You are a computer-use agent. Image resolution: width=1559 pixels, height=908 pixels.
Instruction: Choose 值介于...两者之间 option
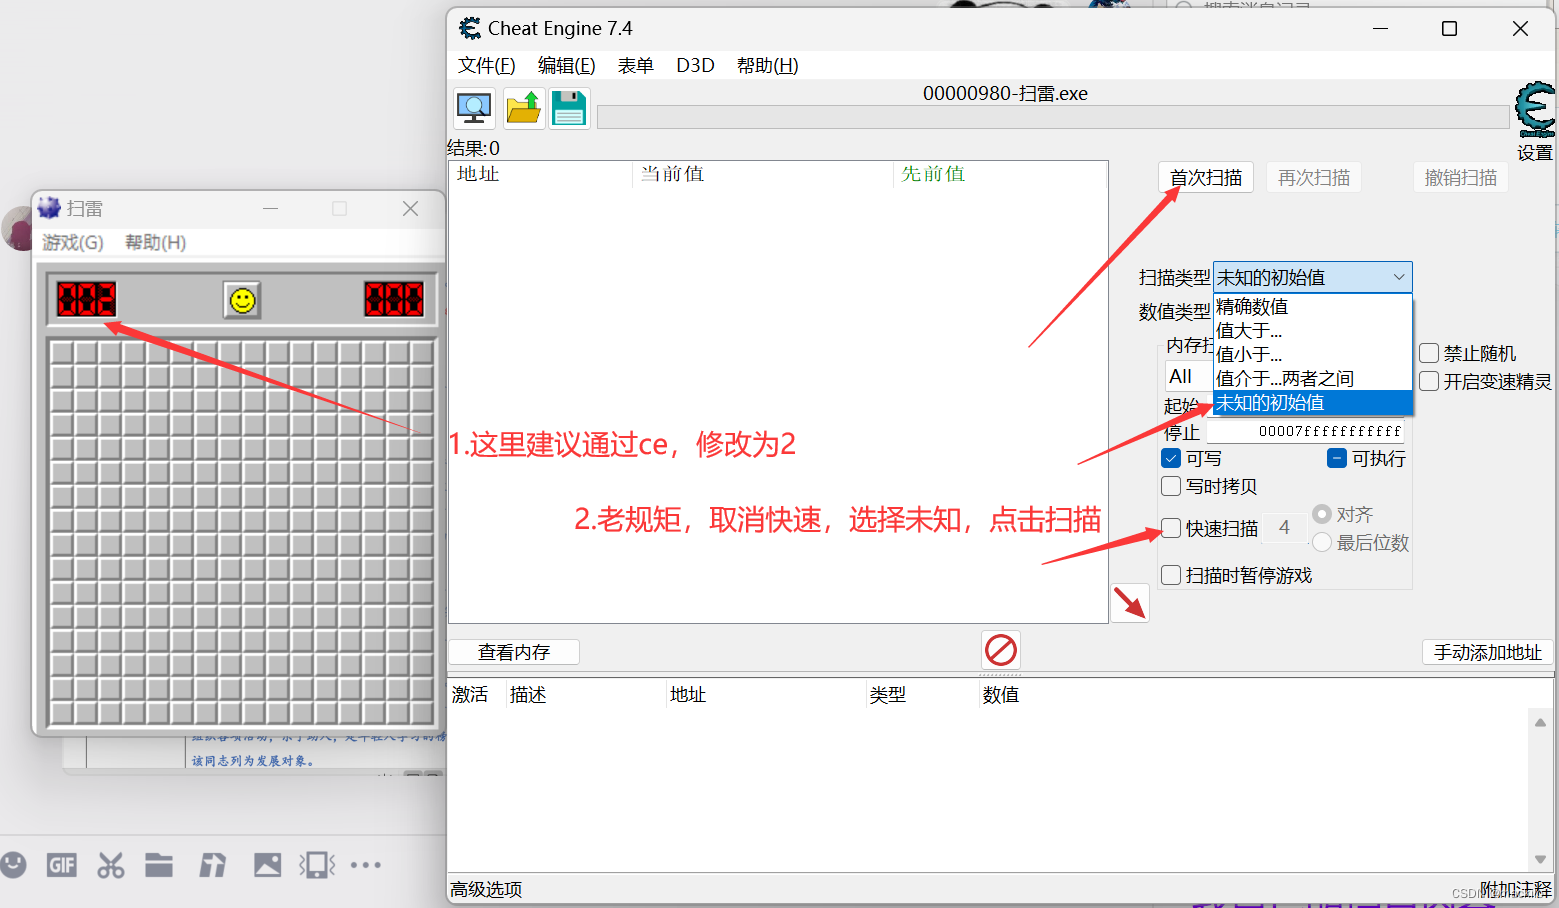point(1312,378)
